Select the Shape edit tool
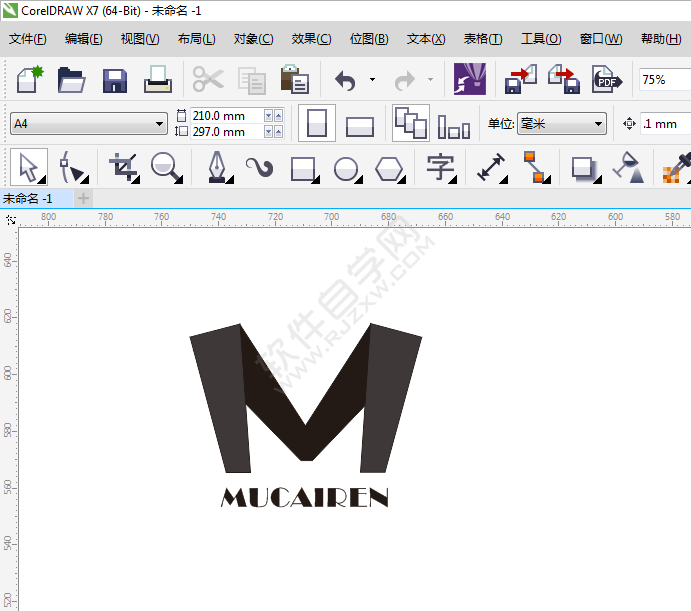 (x=74, y=167)
